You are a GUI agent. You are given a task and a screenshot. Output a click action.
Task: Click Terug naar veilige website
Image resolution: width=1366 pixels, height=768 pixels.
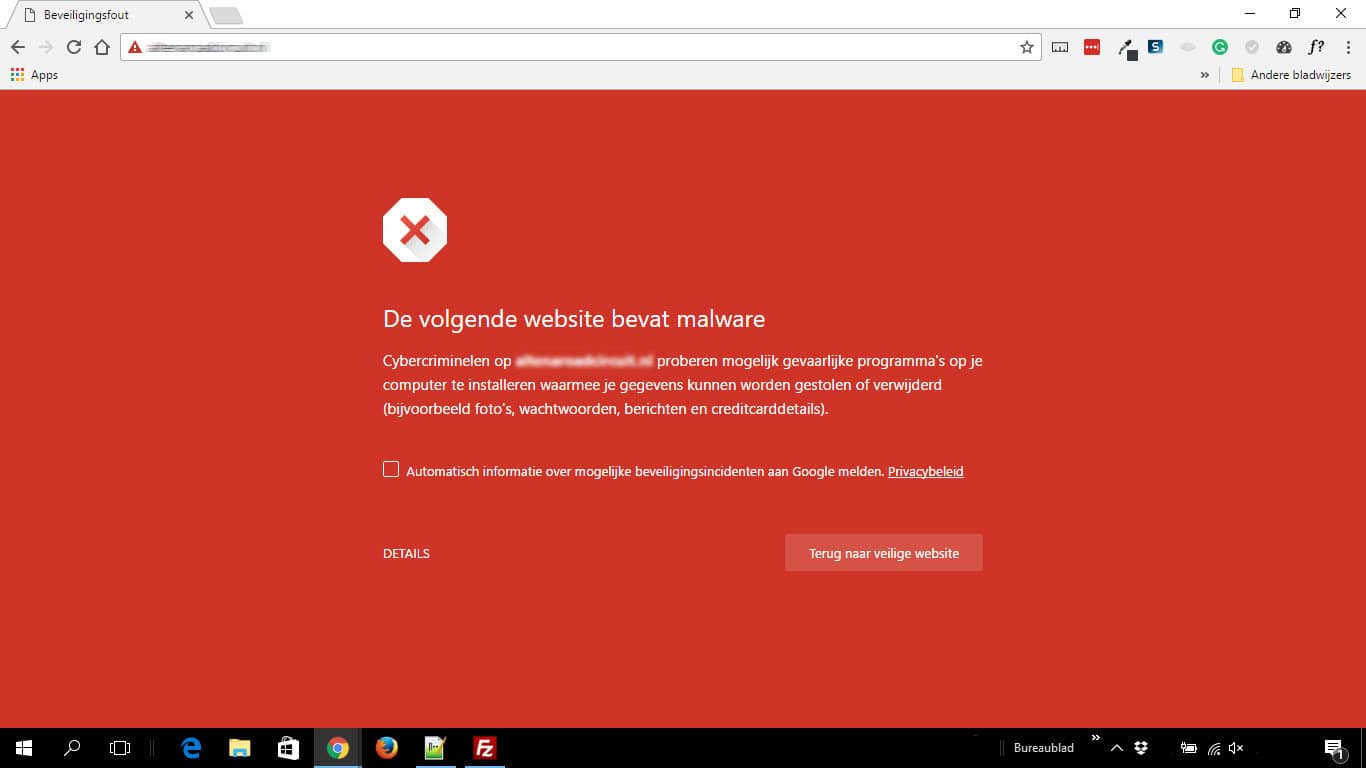coord(883,552)
